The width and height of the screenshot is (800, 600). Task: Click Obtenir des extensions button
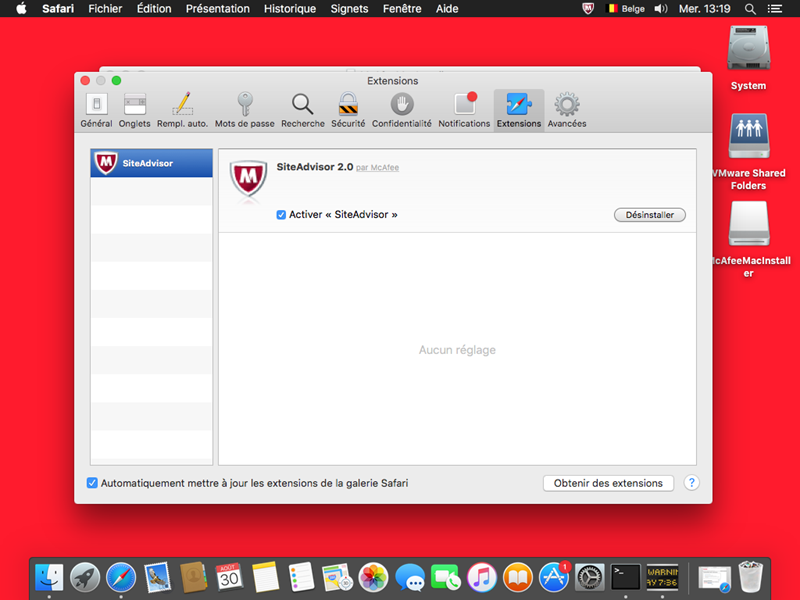tap(608, 483)
